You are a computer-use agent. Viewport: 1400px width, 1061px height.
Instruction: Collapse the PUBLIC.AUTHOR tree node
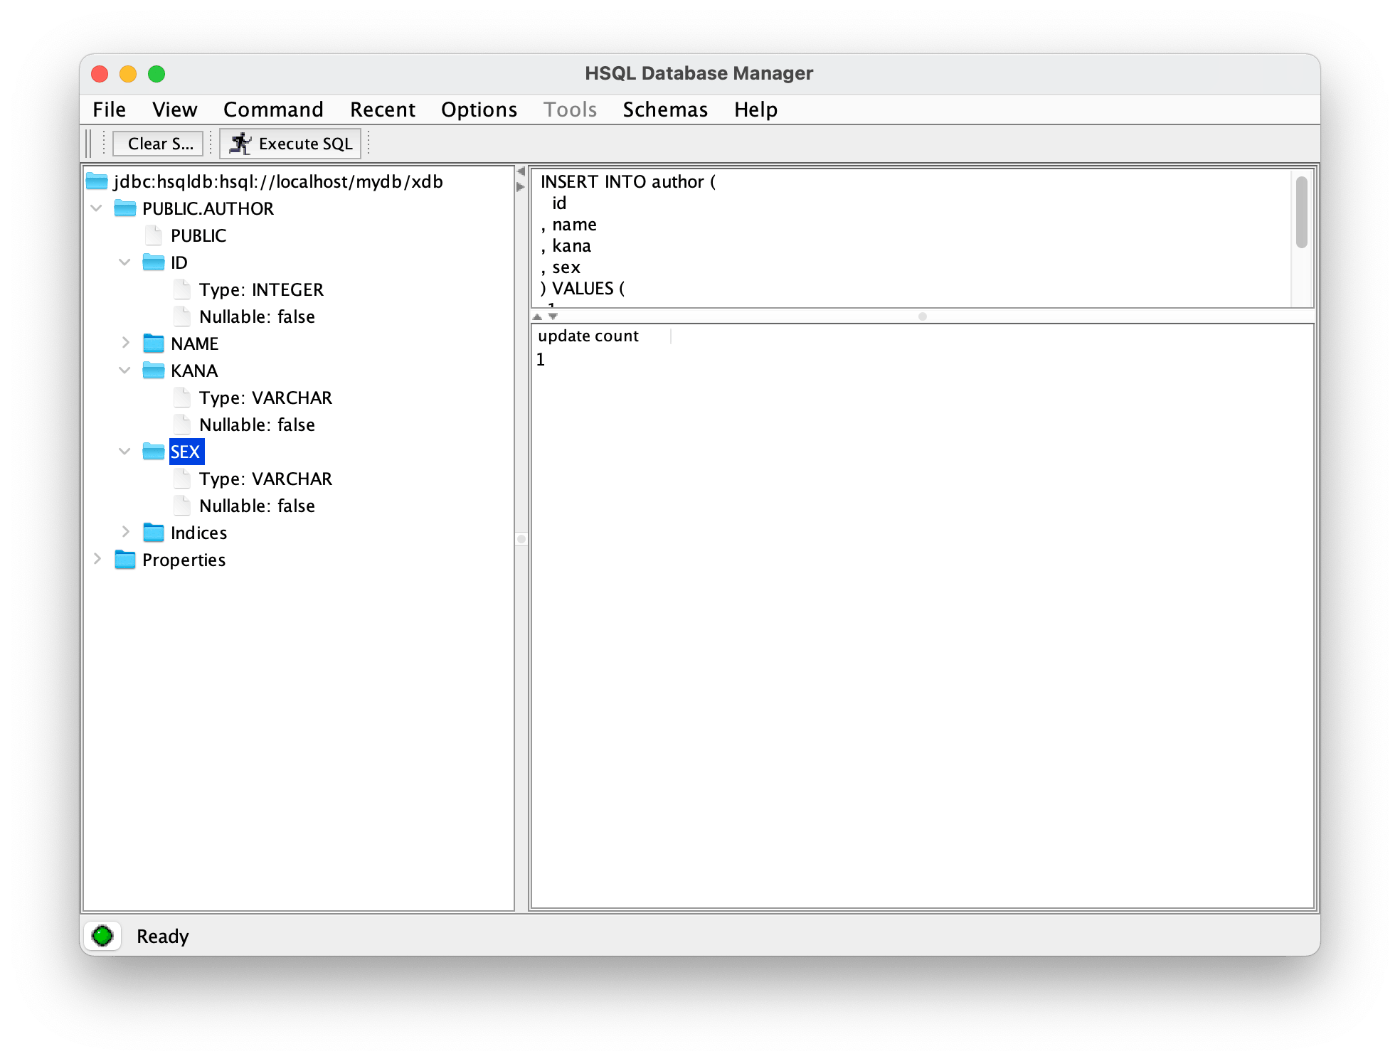point(97,208)
